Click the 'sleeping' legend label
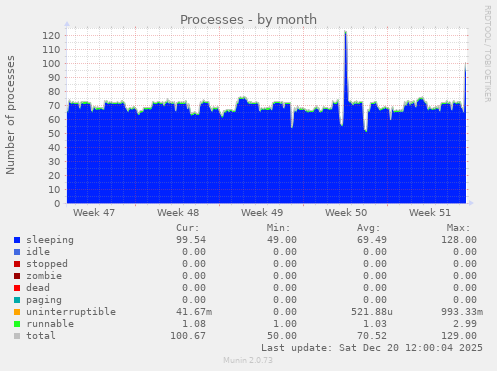 coord(50,240)
